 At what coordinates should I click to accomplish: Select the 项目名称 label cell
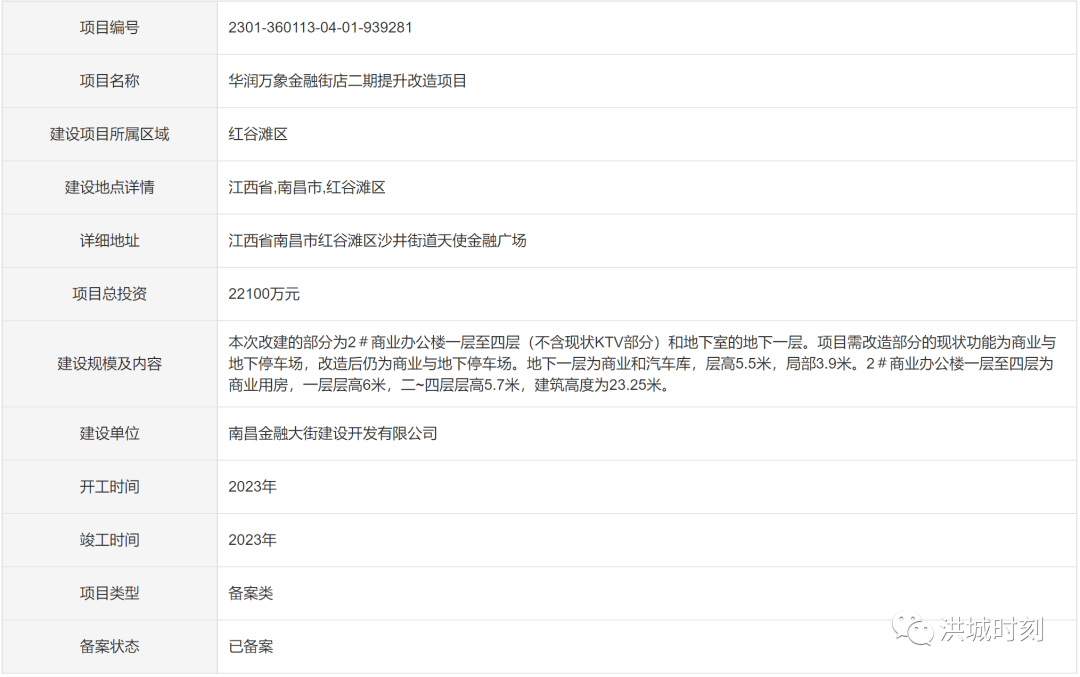109,81
